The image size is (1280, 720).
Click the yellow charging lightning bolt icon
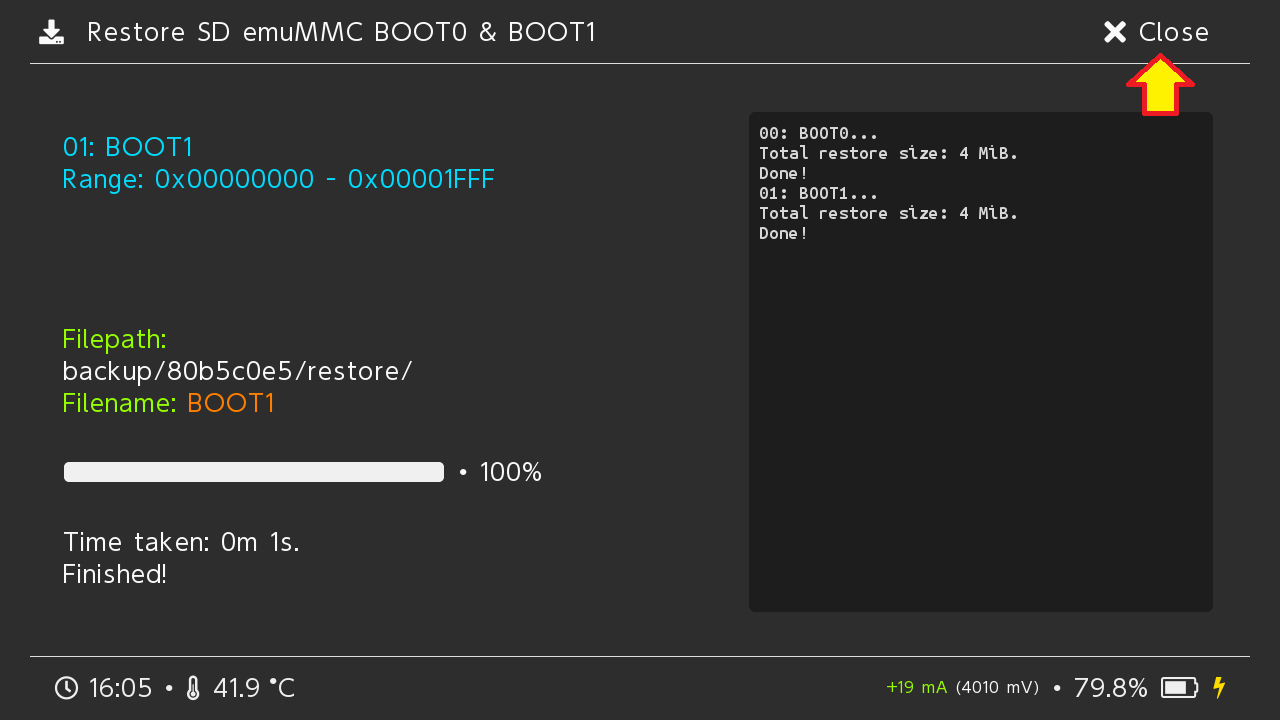1218,688
